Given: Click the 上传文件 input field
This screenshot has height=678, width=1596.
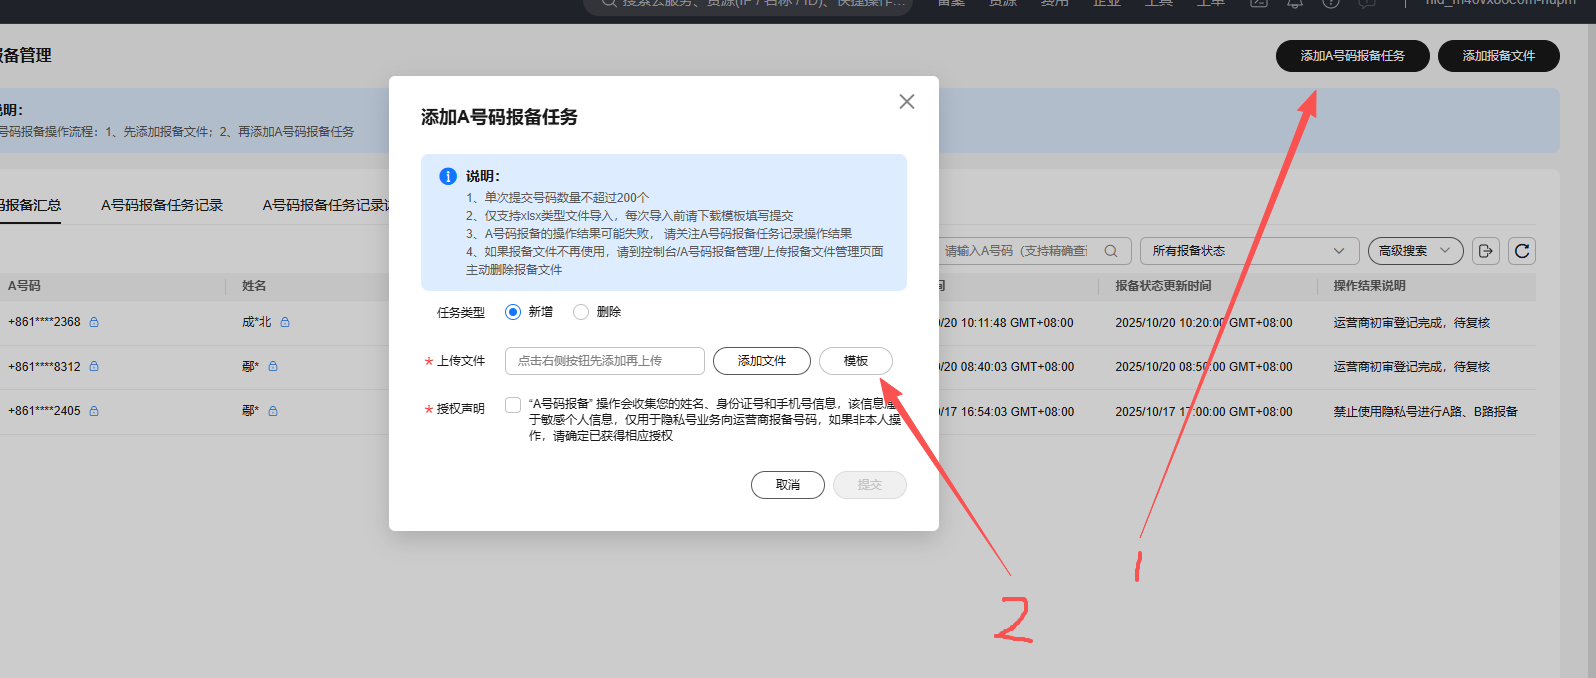Looking at the screenshot, I should pyautogui.click(x=604, y=361).
